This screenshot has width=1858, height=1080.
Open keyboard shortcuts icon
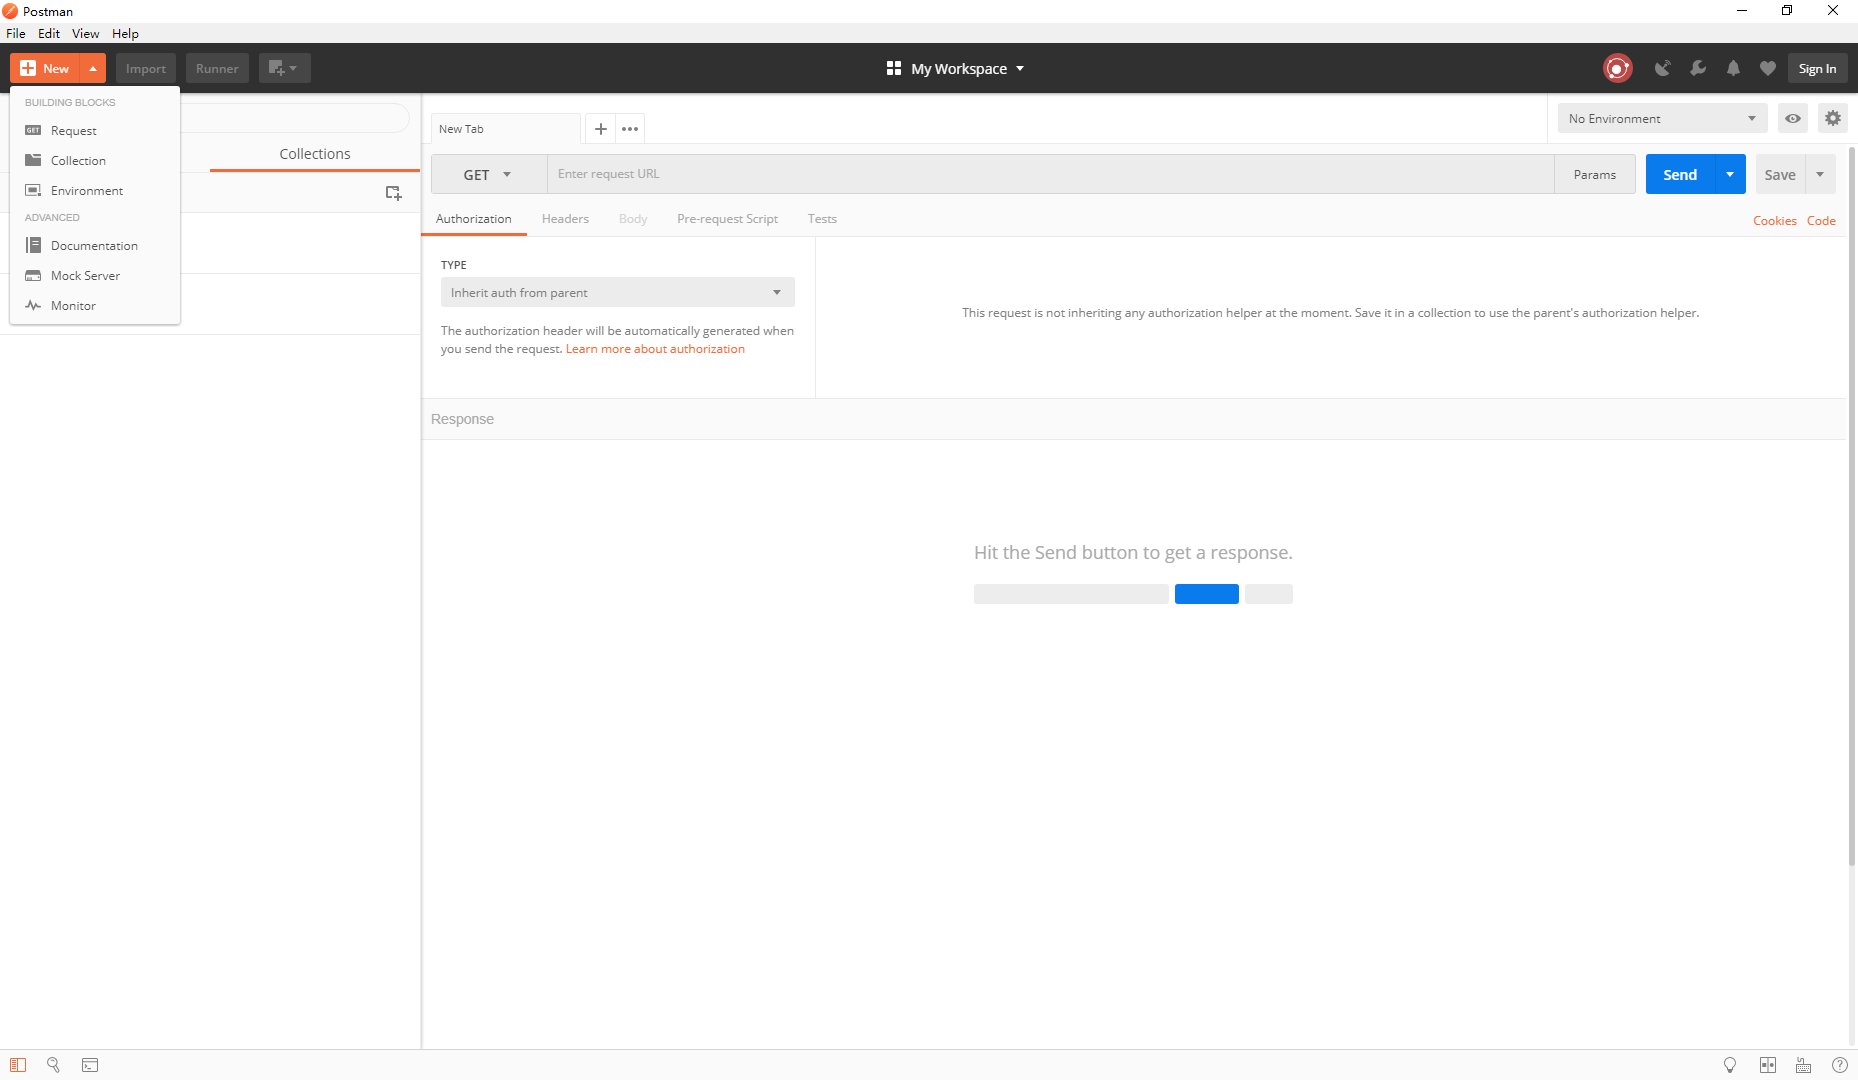1804,1065
